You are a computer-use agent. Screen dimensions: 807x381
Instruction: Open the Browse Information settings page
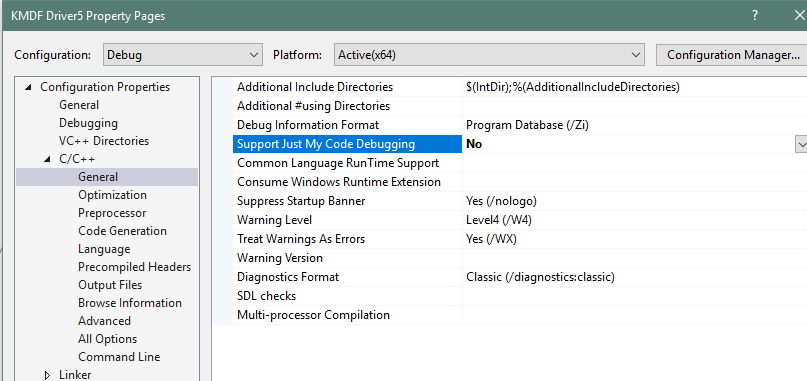(130, 303)
